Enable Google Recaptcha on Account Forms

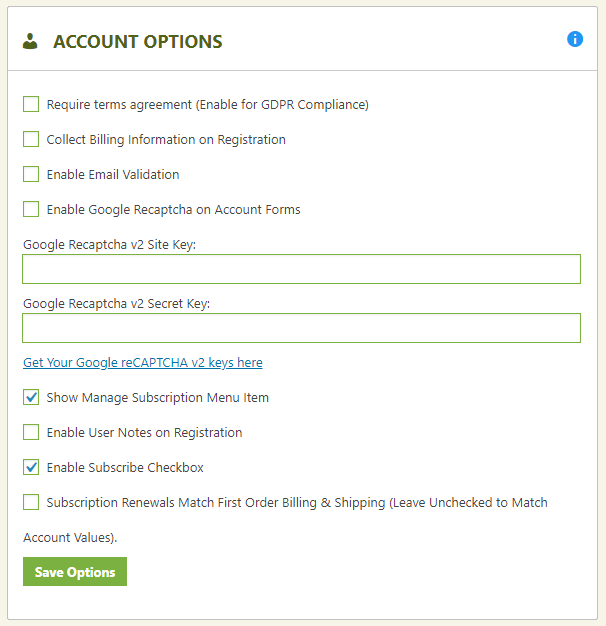(31, 209)
